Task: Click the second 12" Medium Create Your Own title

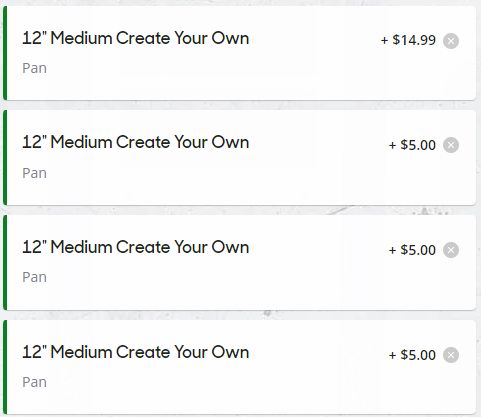Action: pyautogui.click(x=136, y=142)
